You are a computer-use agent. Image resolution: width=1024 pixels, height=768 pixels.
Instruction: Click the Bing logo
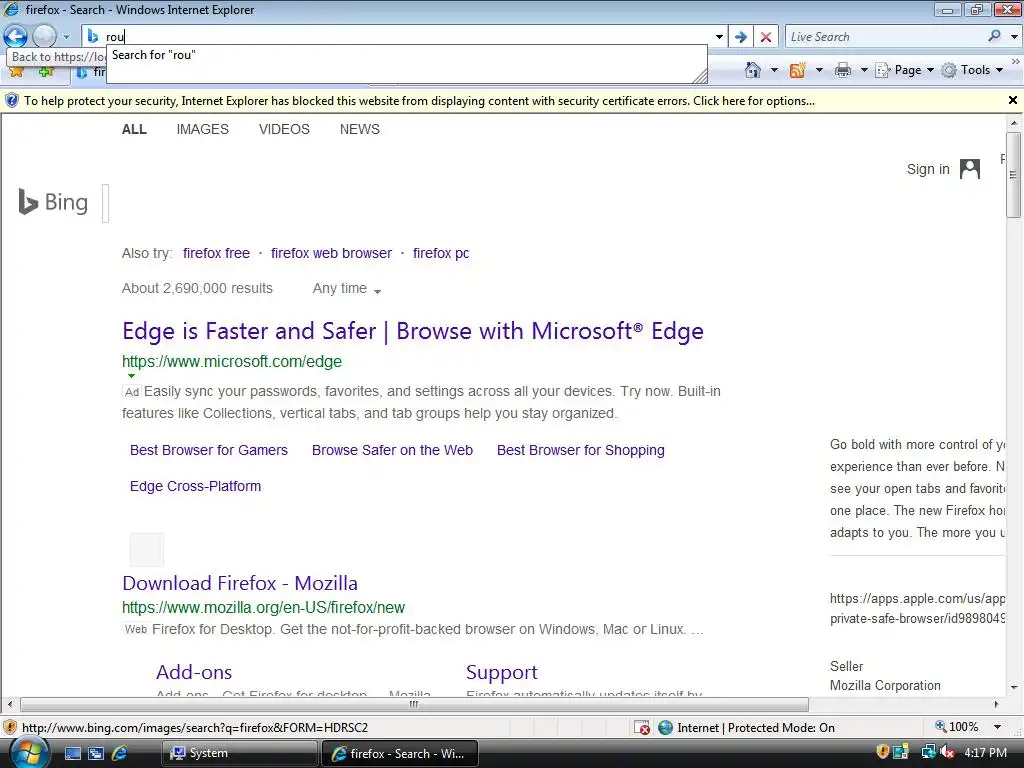pyautogui.click(x=53, y=202)
